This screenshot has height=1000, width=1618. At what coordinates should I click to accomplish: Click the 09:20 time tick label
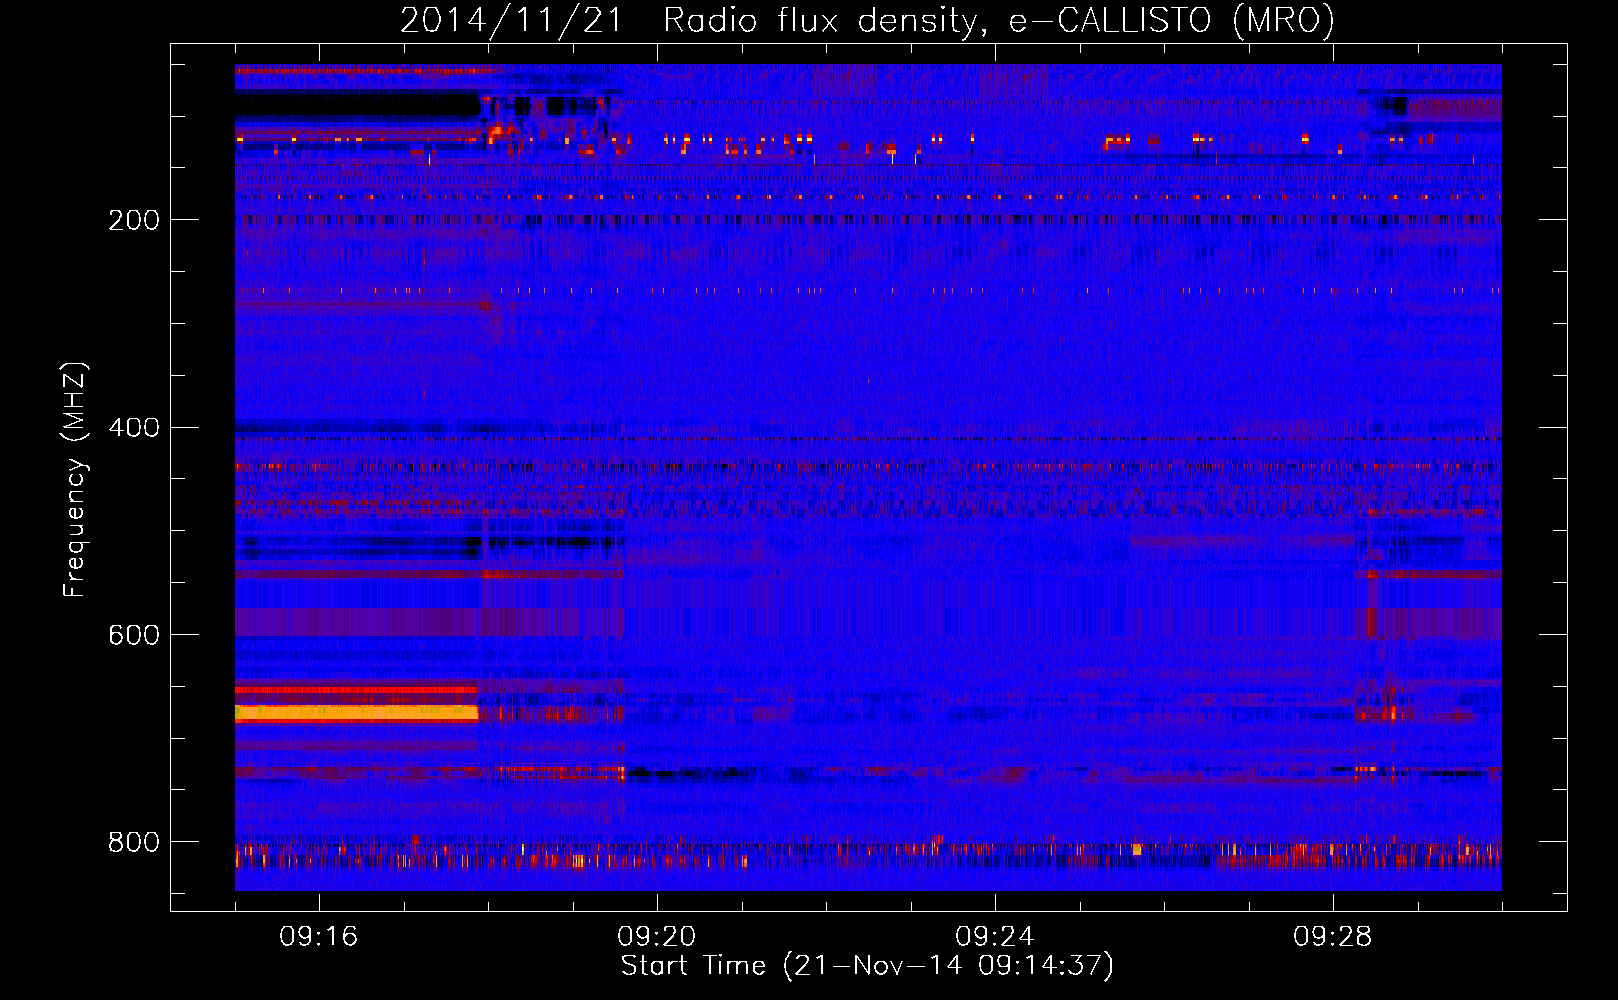pyautogui.click(x=657, y=937)
